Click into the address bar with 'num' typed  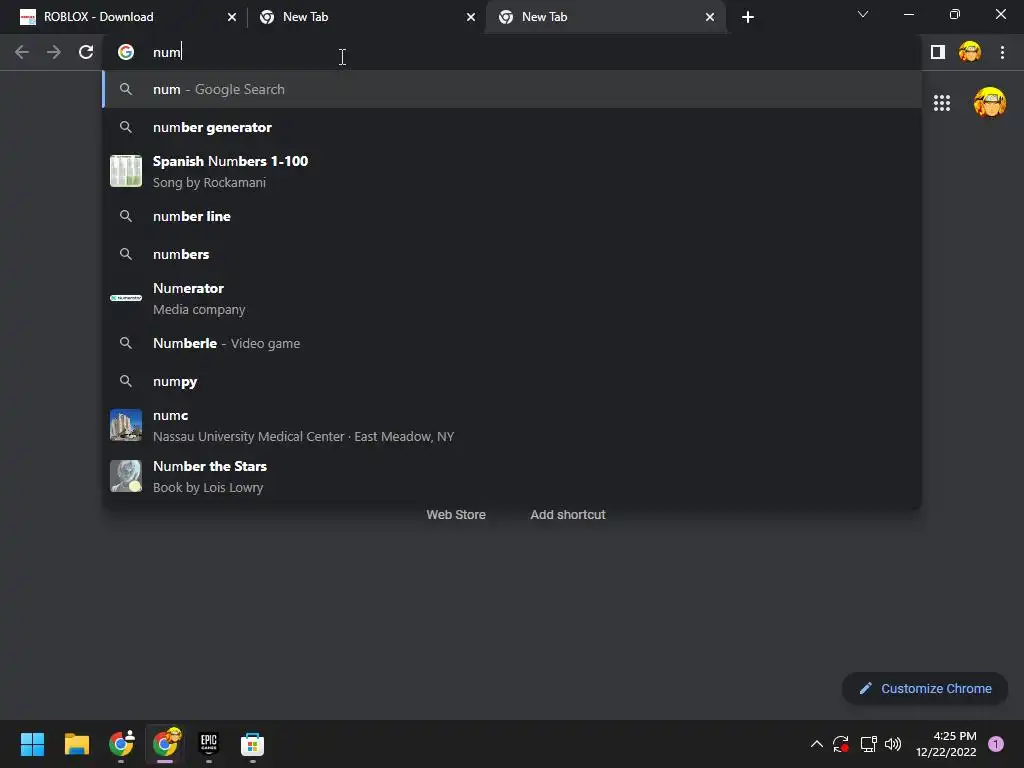[512, 52]
